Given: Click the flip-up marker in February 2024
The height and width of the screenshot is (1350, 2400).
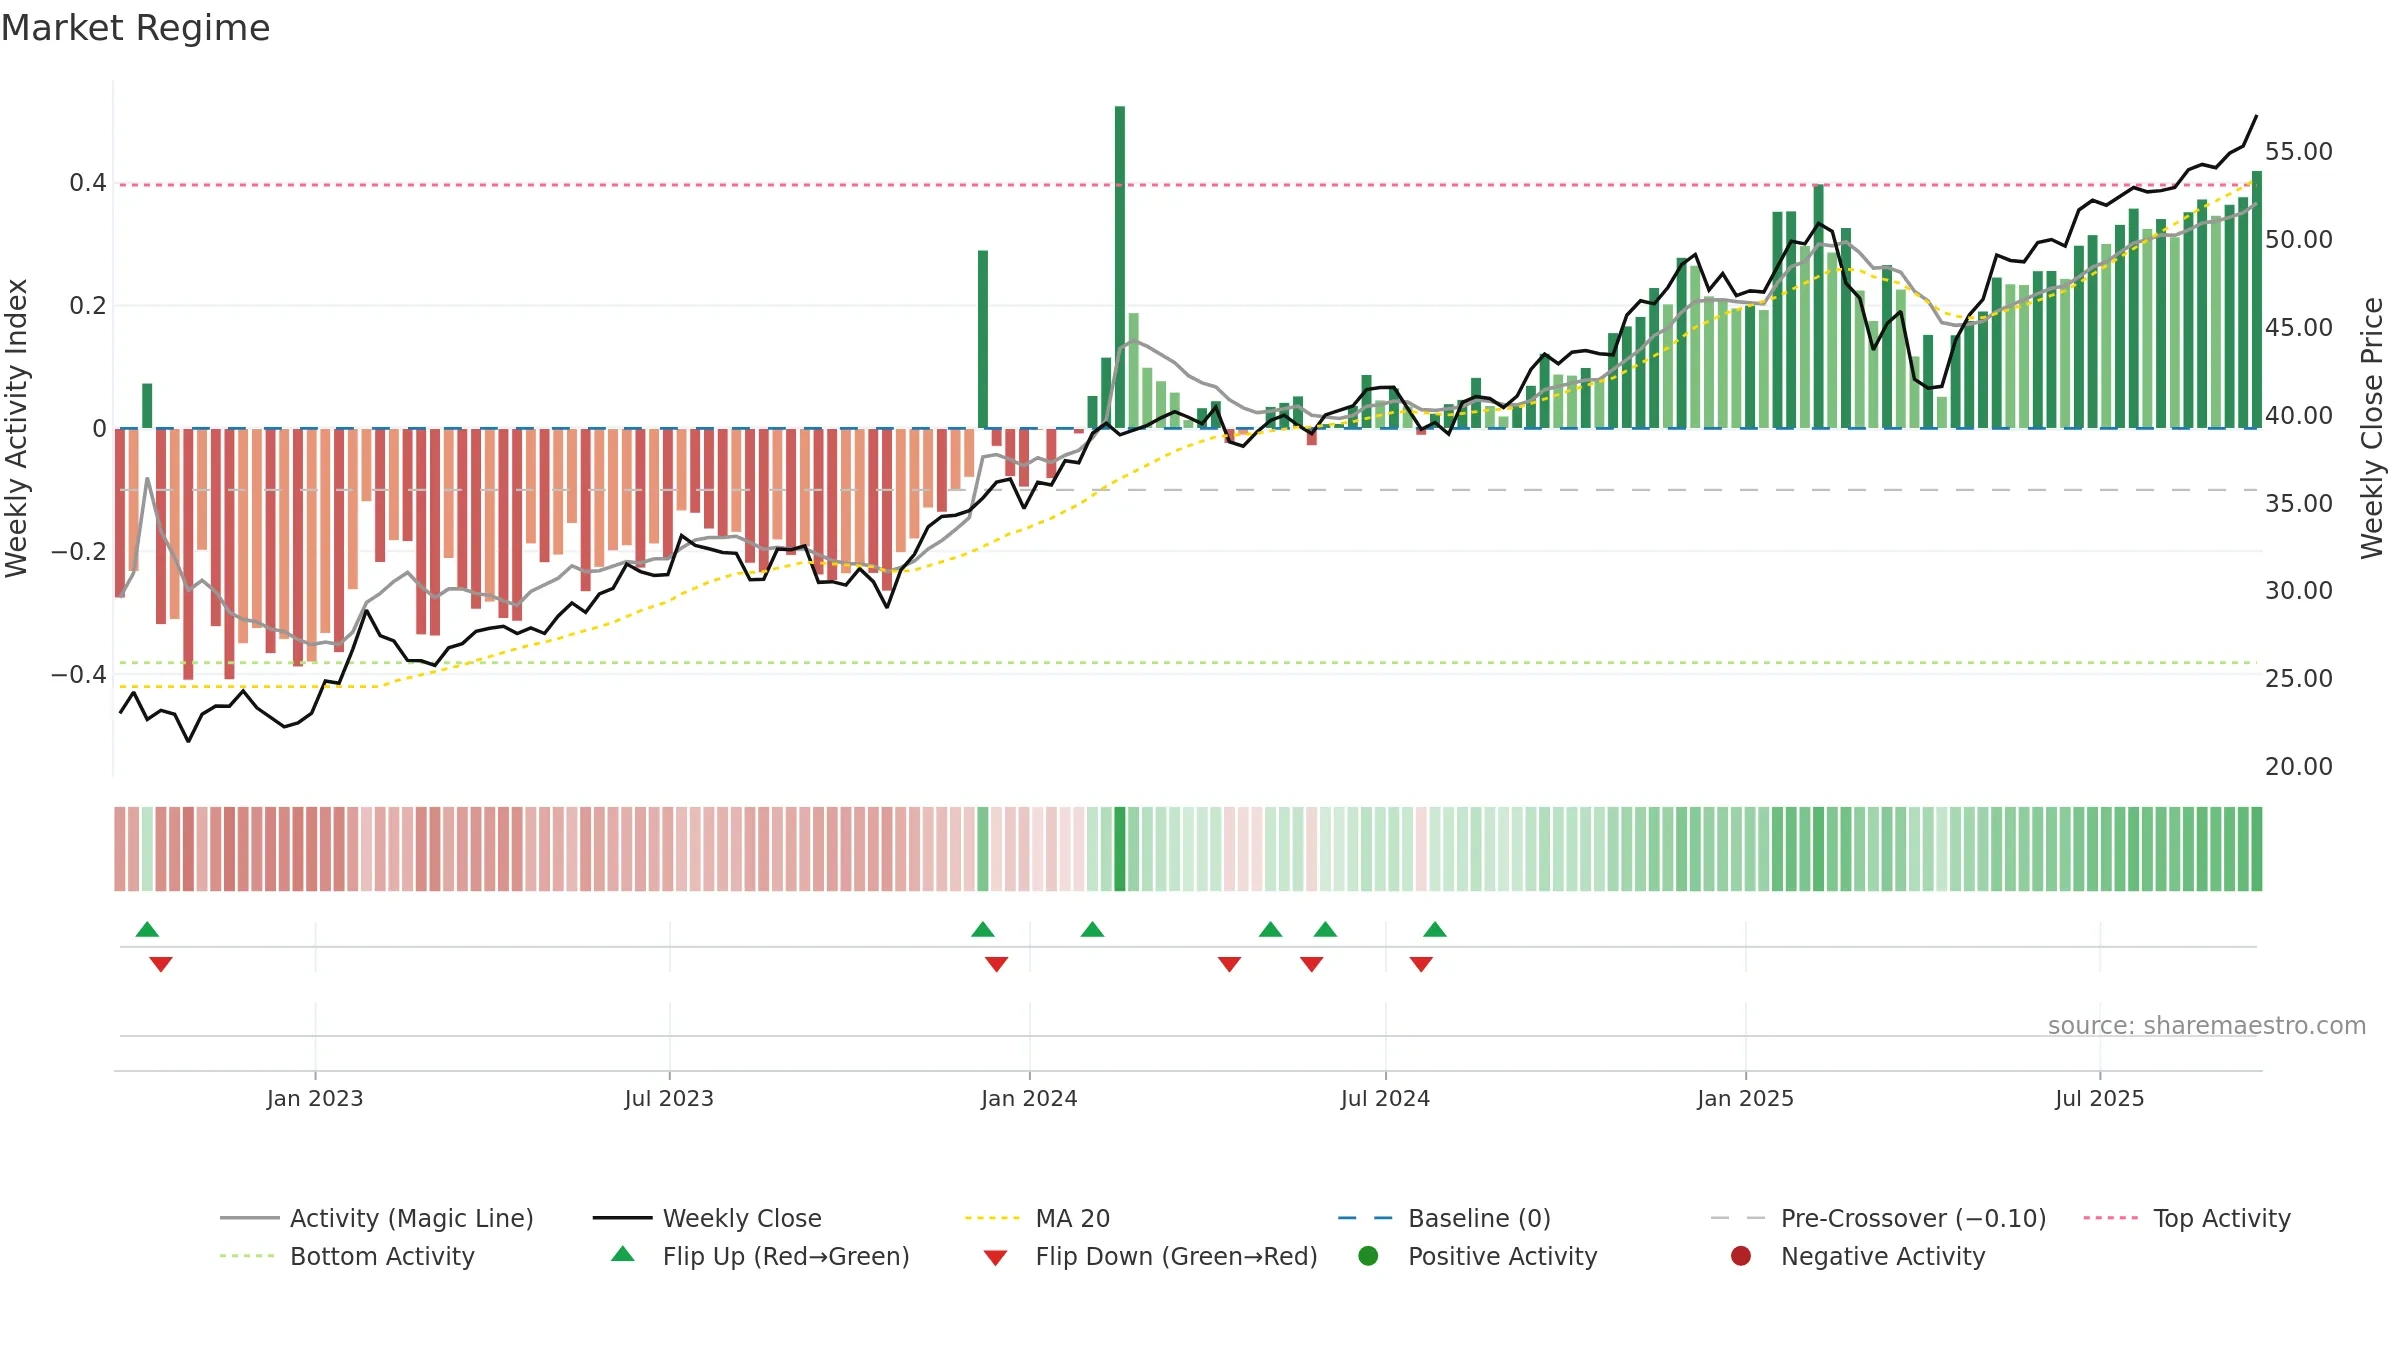Looking at the screenshot, I should (x=1092, y=930).
